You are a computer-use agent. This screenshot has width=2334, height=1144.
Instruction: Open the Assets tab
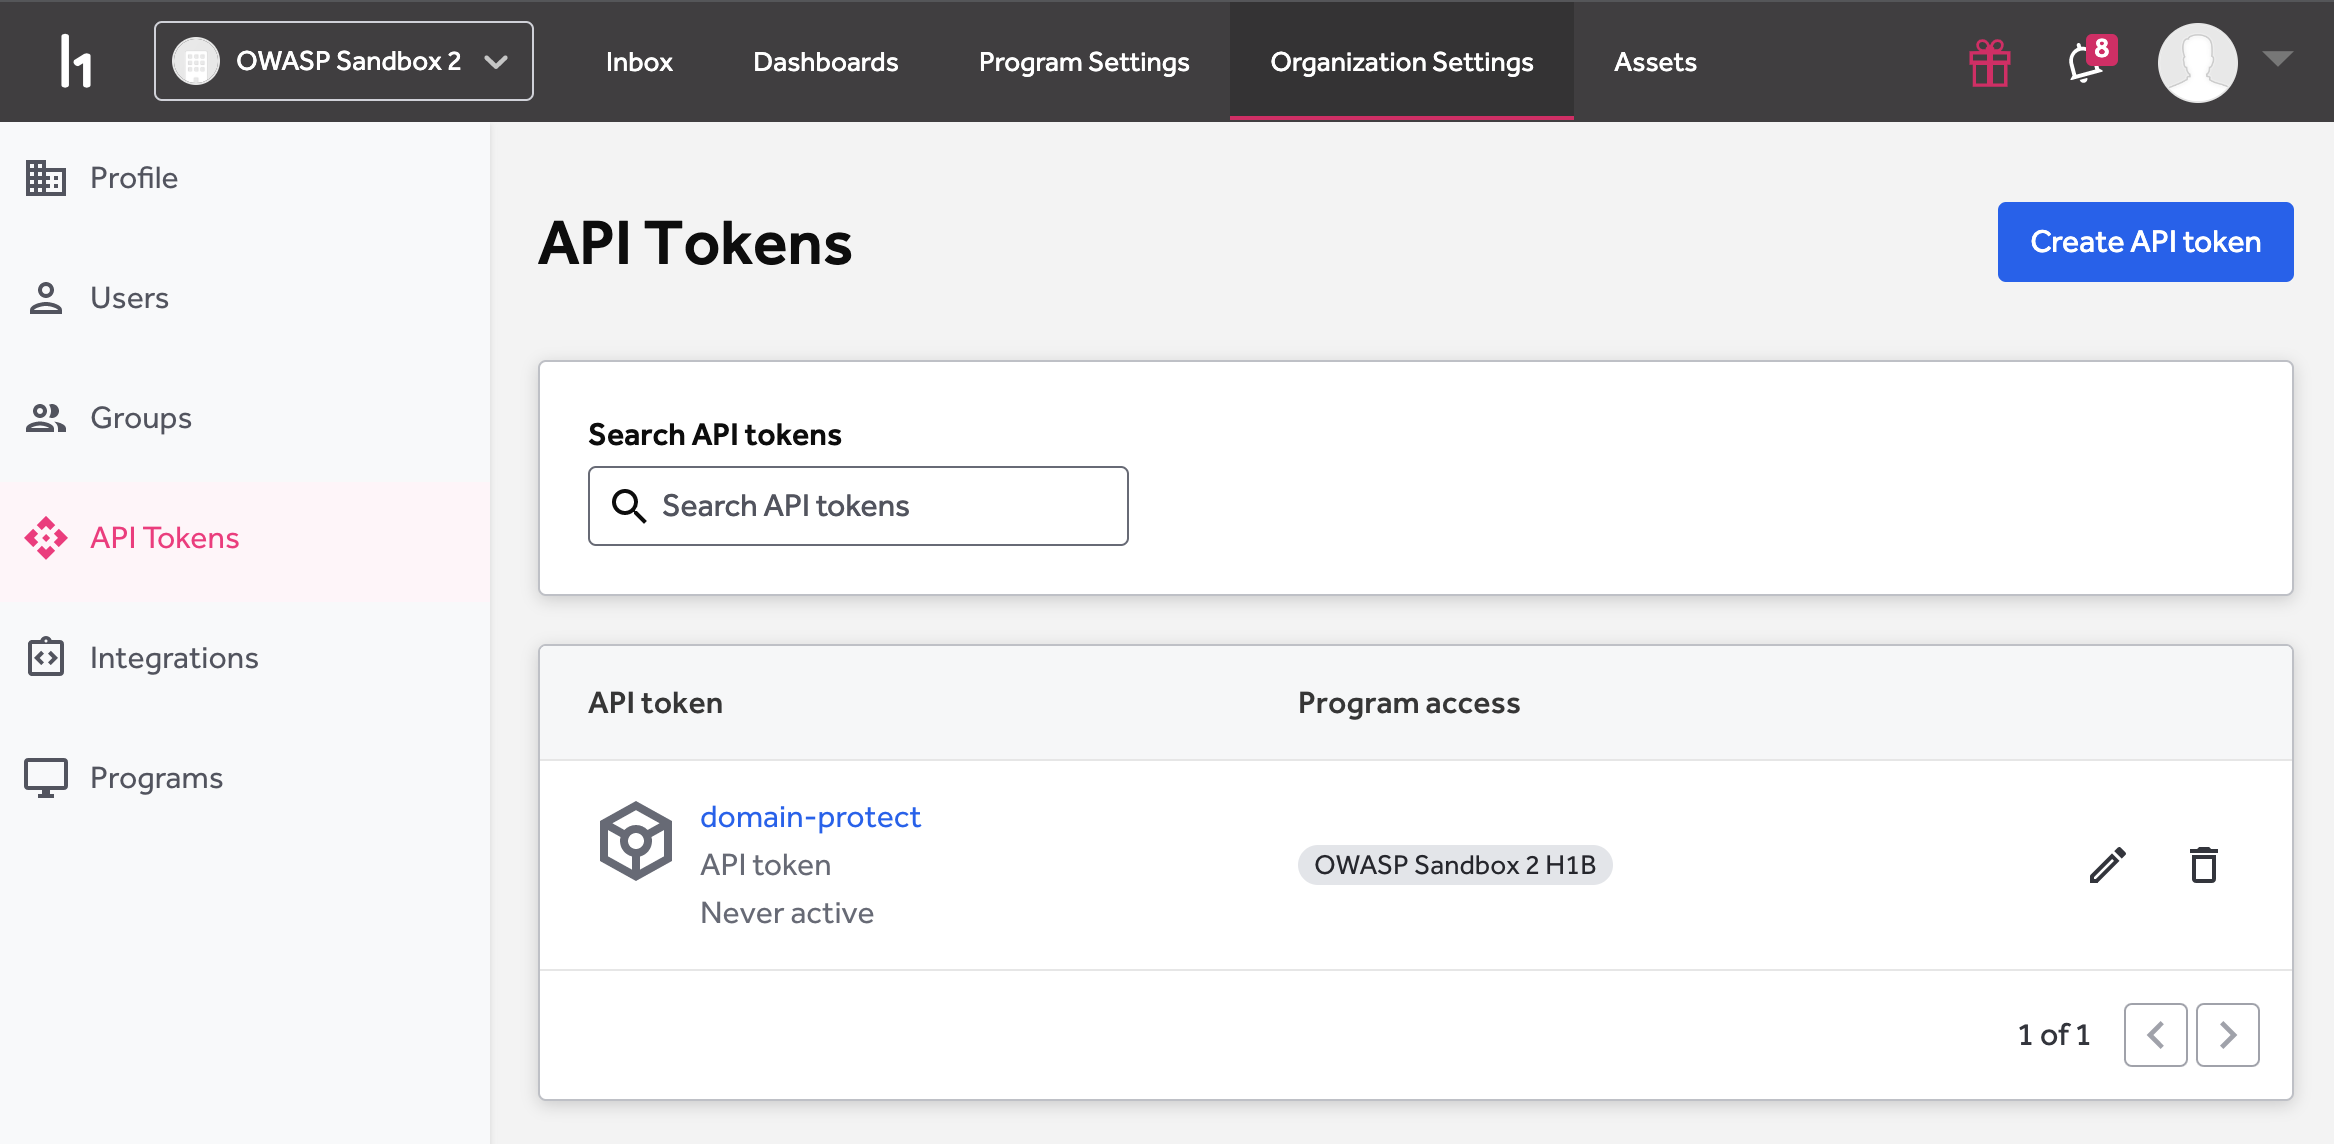(1655, 62)
